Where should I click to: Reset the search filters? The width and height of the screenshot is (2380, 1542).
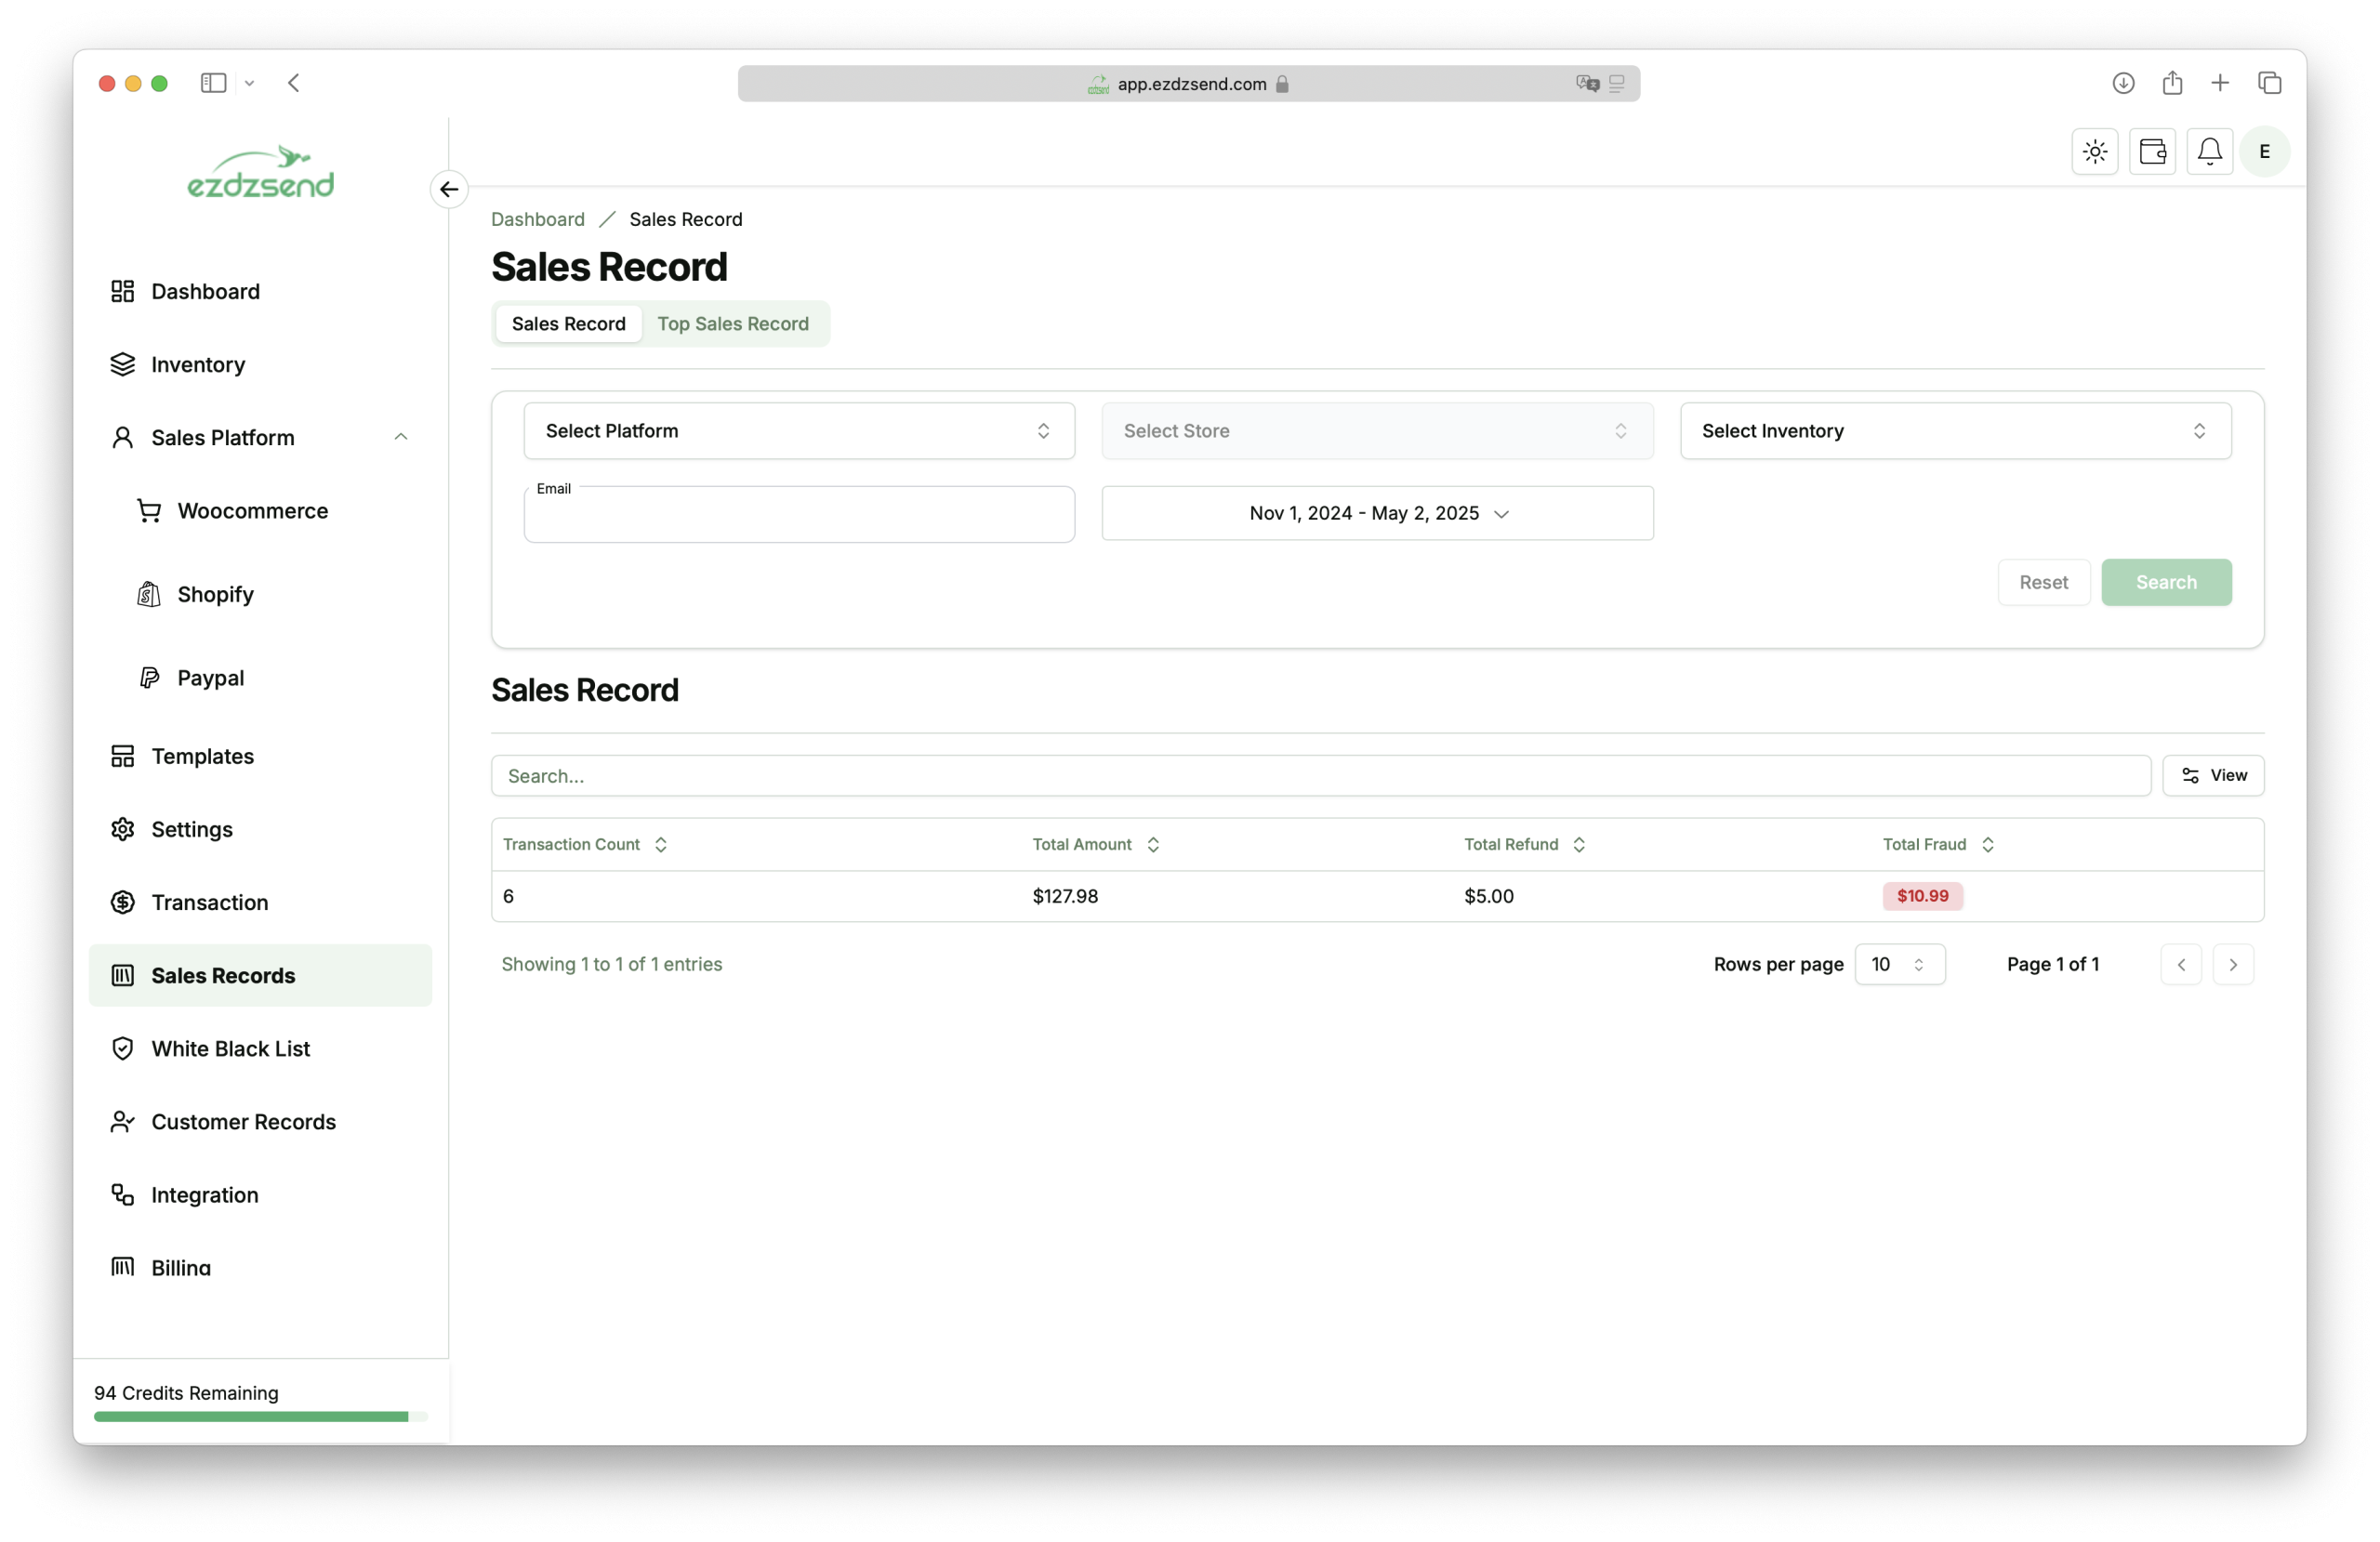(x=2043, y=582)
